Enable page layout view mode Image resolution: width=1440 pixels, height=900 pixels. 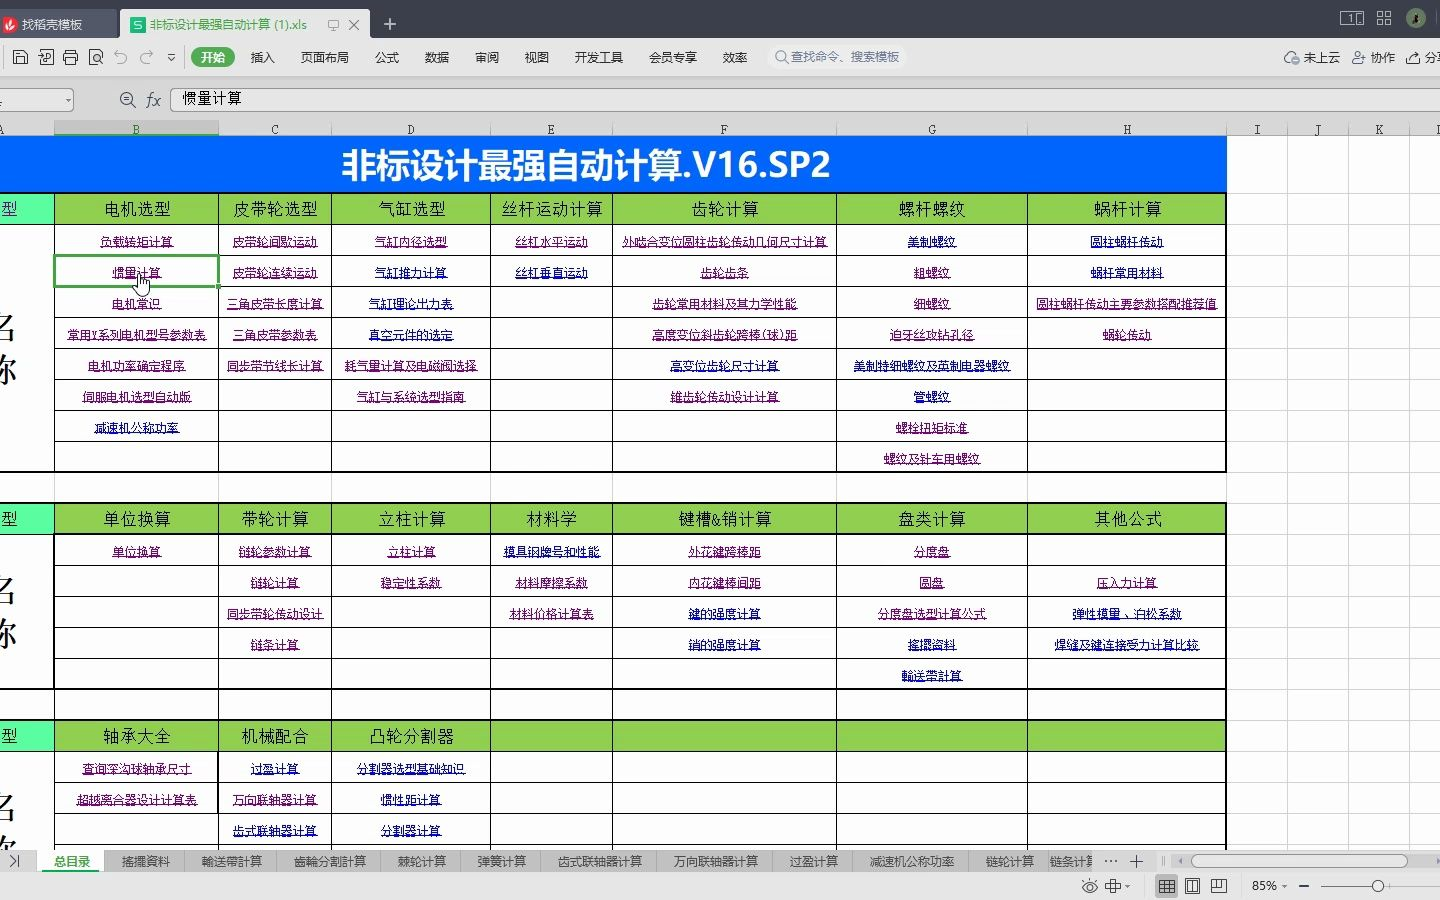coord(1192,886)
